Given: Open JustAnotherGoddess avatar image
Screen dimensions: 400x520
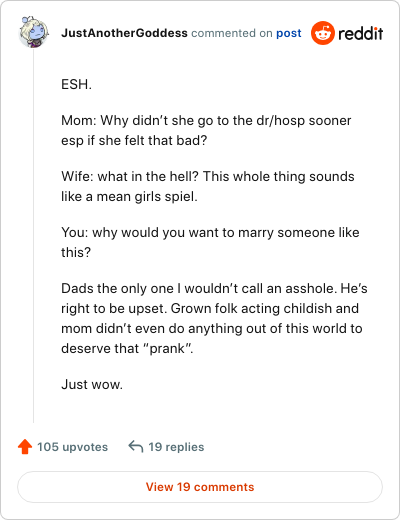Looking at the screenshot, I should (x=34, y=32).
